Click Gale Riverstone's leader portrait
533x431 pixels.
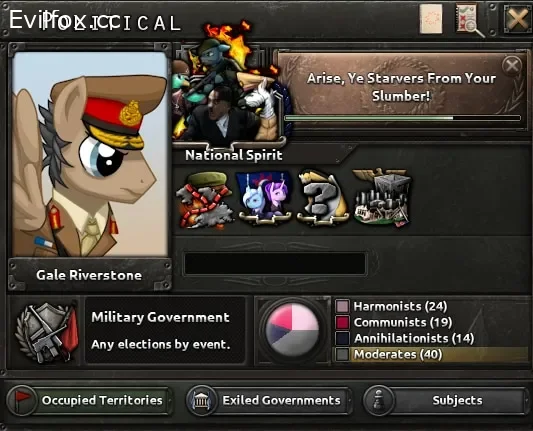coord(90,154)
